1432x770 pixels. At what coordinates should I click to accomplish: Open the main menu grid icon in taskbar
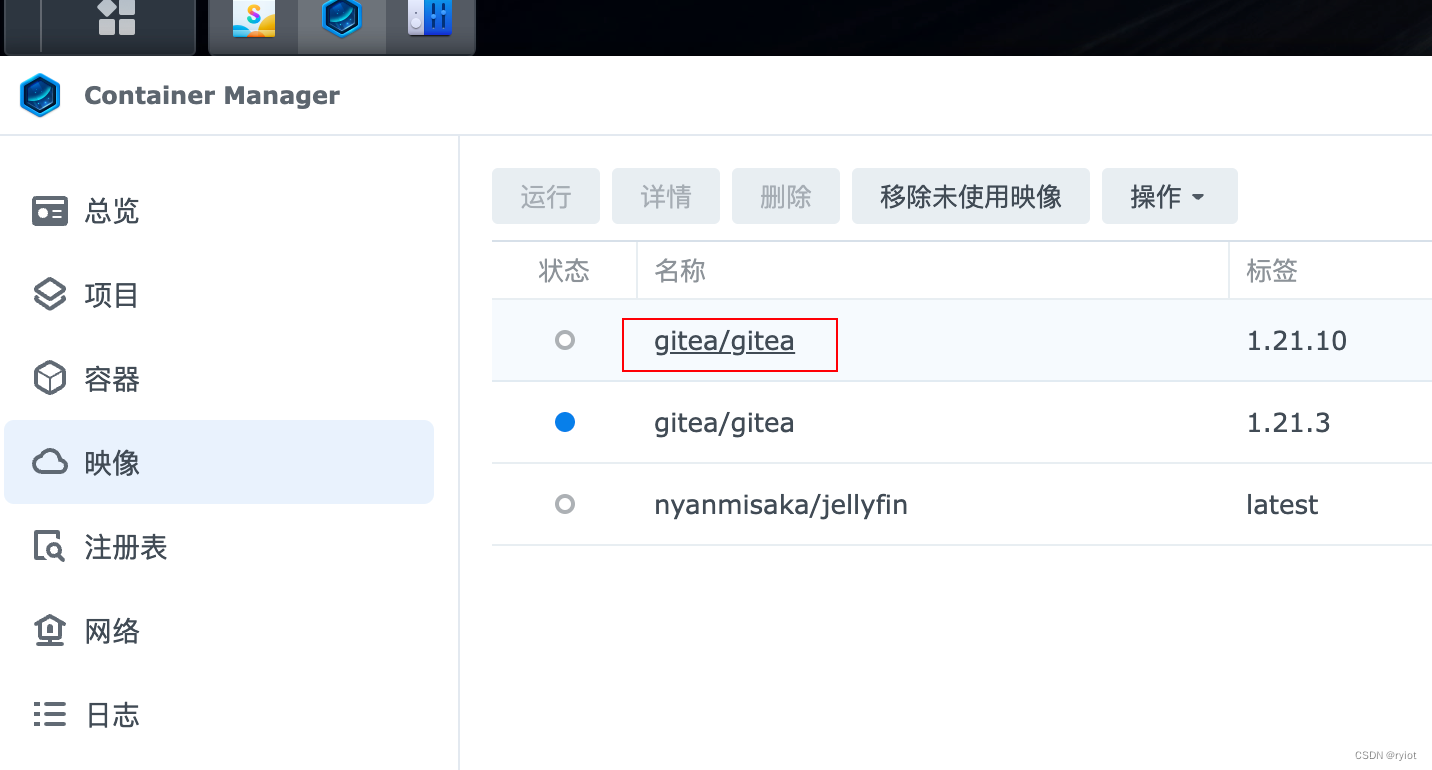point(117,17)
